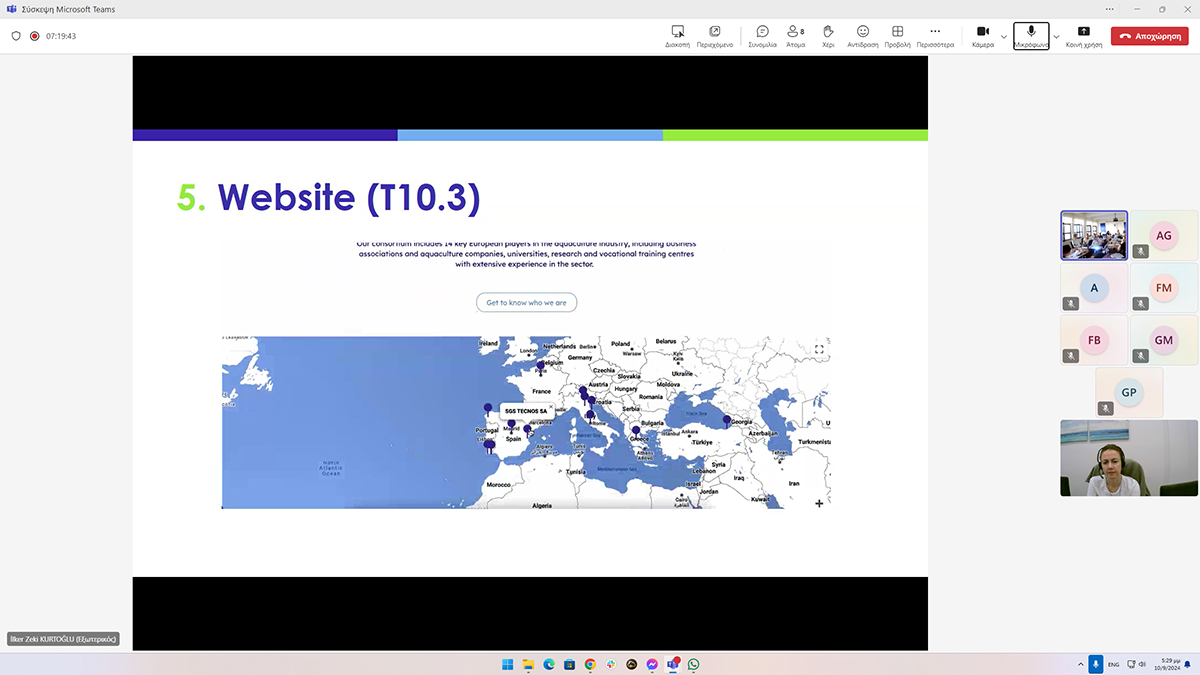
Task: Stop presenting with the Διακοπή icon
Action: tap(677, 36)
